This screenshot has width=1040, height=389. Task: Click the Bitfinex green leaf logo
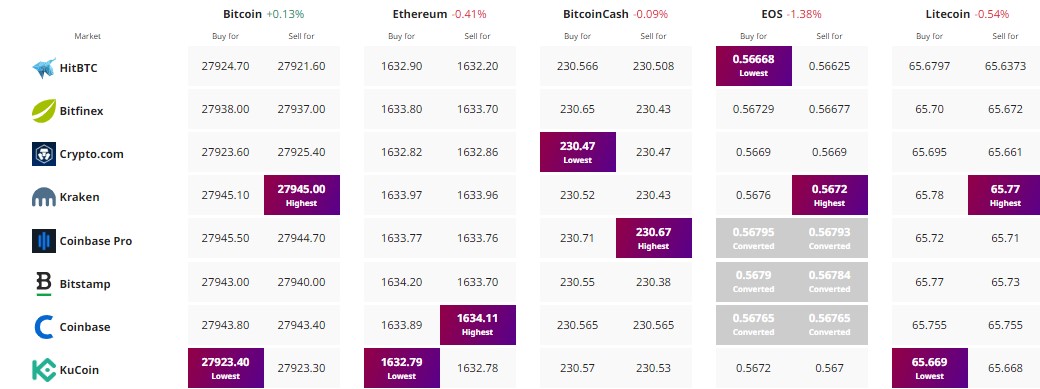pos(44,111)
